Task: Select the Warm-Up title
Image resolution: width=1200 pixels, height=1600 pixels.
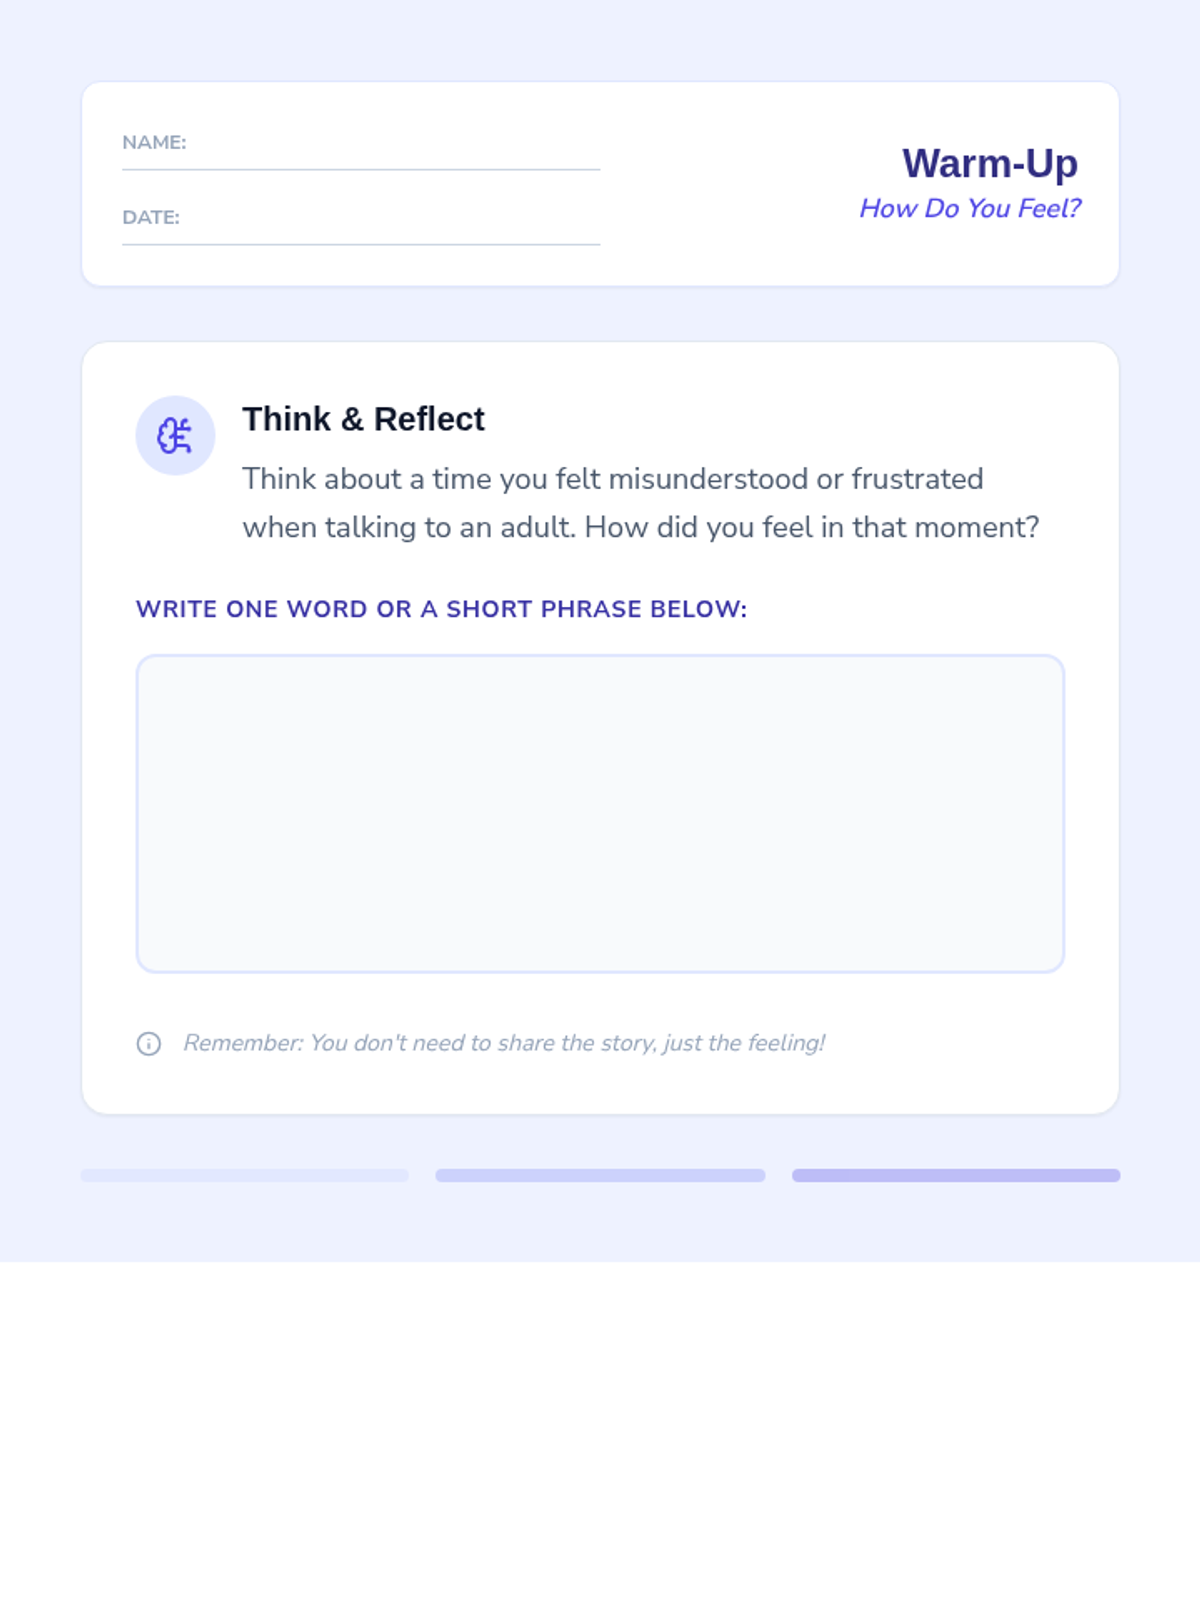Action: pyautogui.click(x=990, y=163)
